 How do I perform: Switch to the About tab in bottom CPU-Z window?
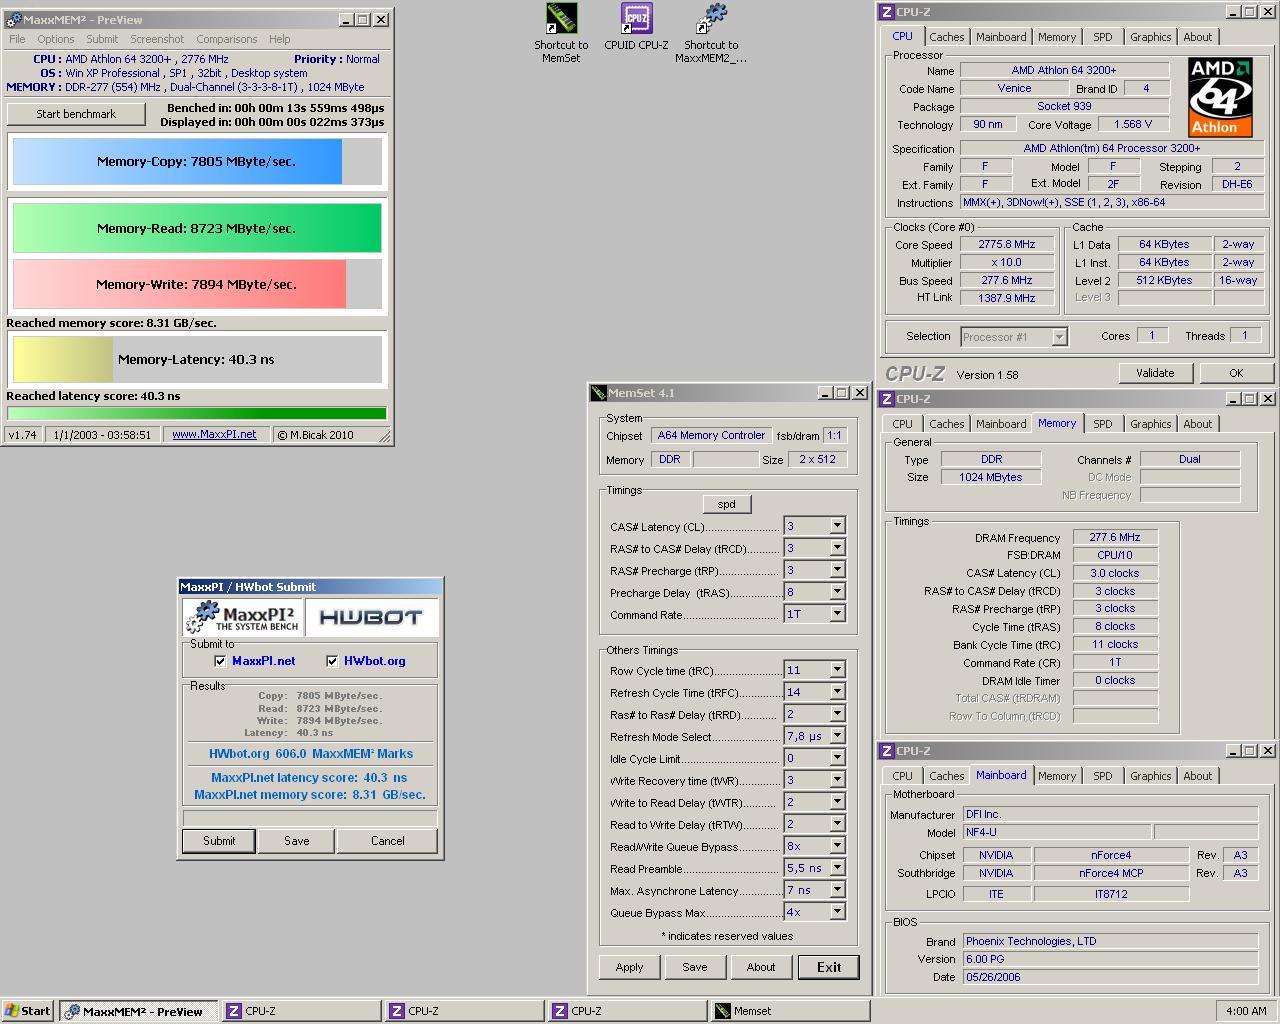coord(1197,776)
